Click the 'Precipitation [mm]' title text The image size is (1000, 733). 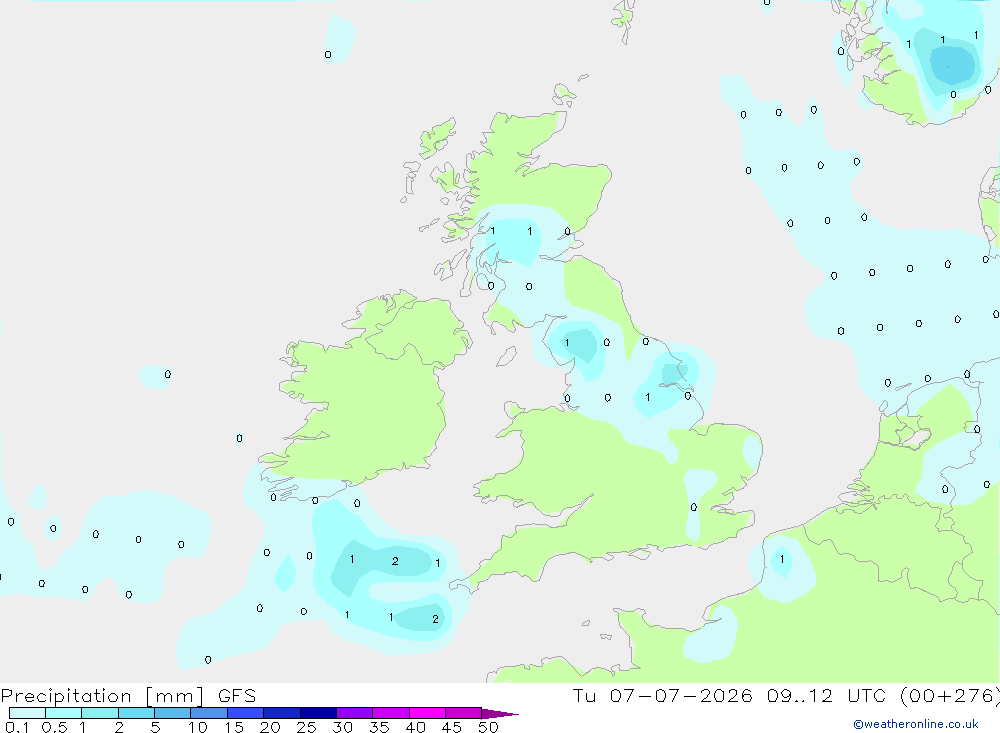(102, 696)
